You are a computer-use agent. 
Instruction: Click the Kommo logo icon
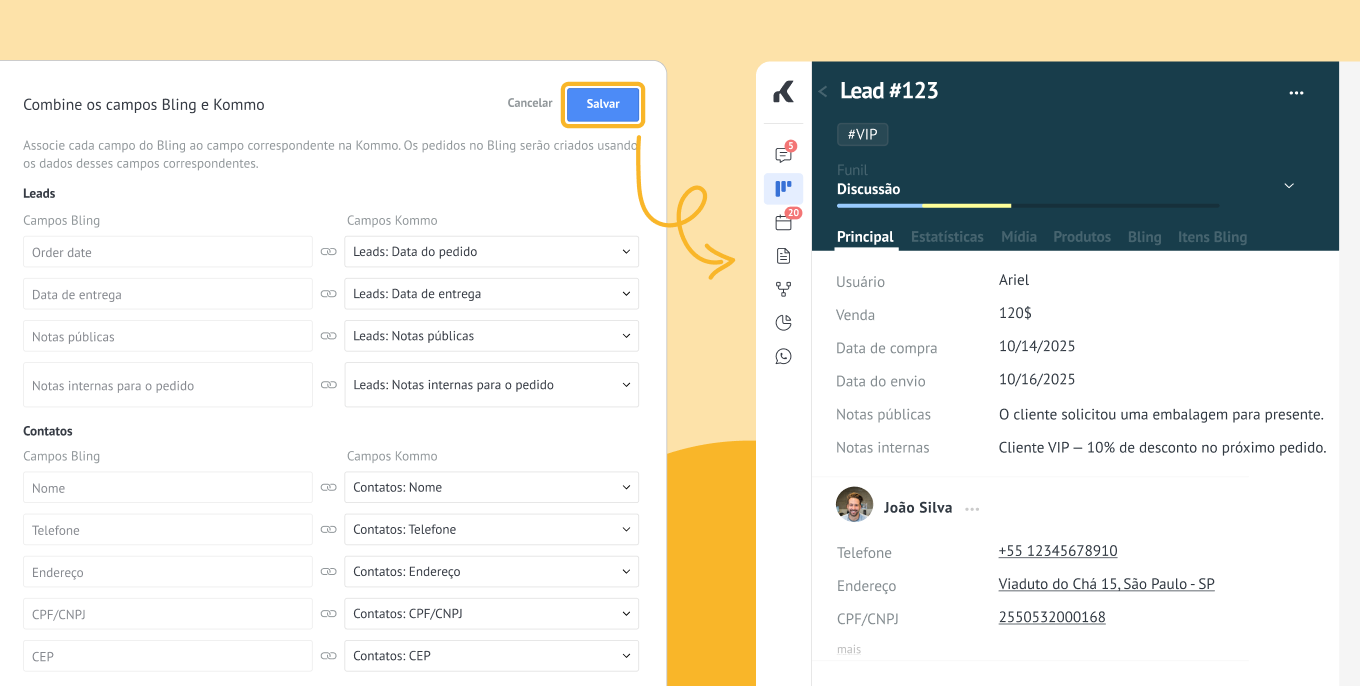783,92
